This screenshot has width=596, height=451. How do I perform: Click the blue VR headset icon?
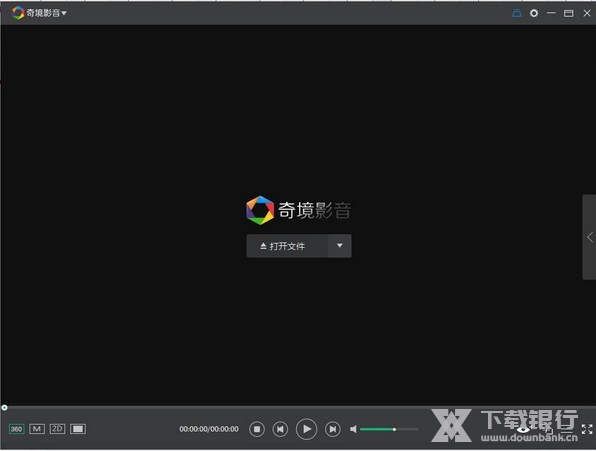(517, 13)
